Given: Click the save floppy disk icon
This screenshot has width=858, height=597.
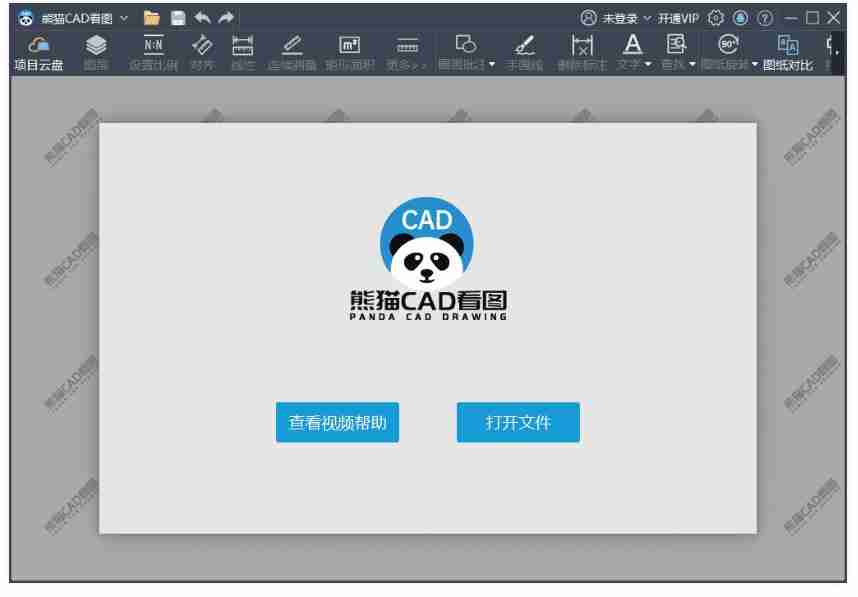Looking at the screenshot, I should point(178,18).
